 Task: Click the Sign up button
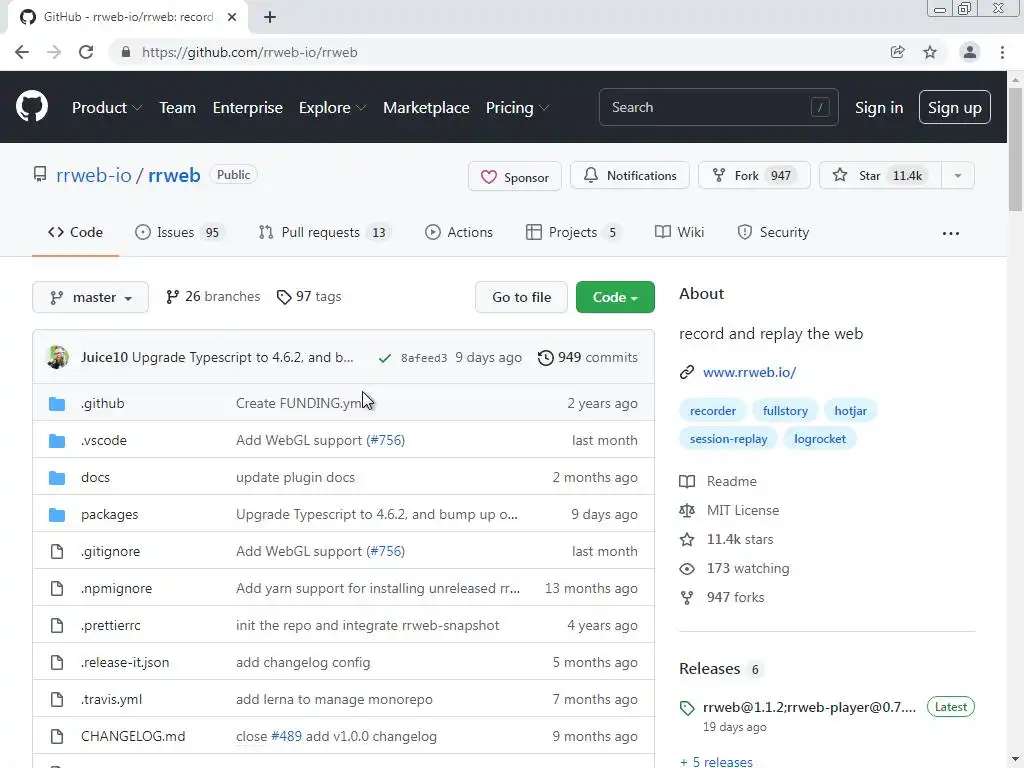click(x=954, y=108)
